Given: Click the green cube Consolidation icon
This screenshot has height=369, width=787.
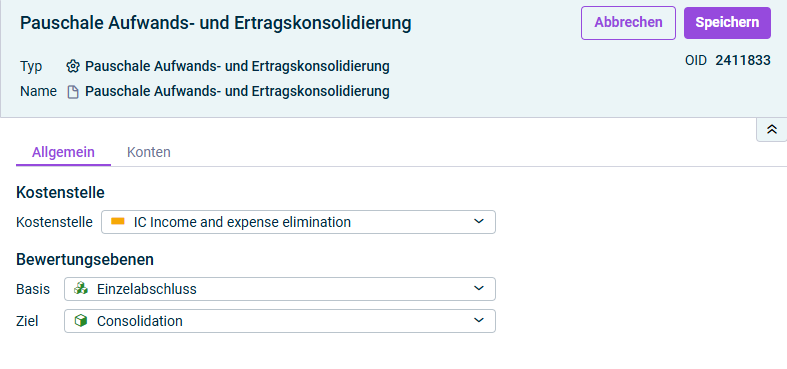Looking at the screenshot, I should point(81,321).
